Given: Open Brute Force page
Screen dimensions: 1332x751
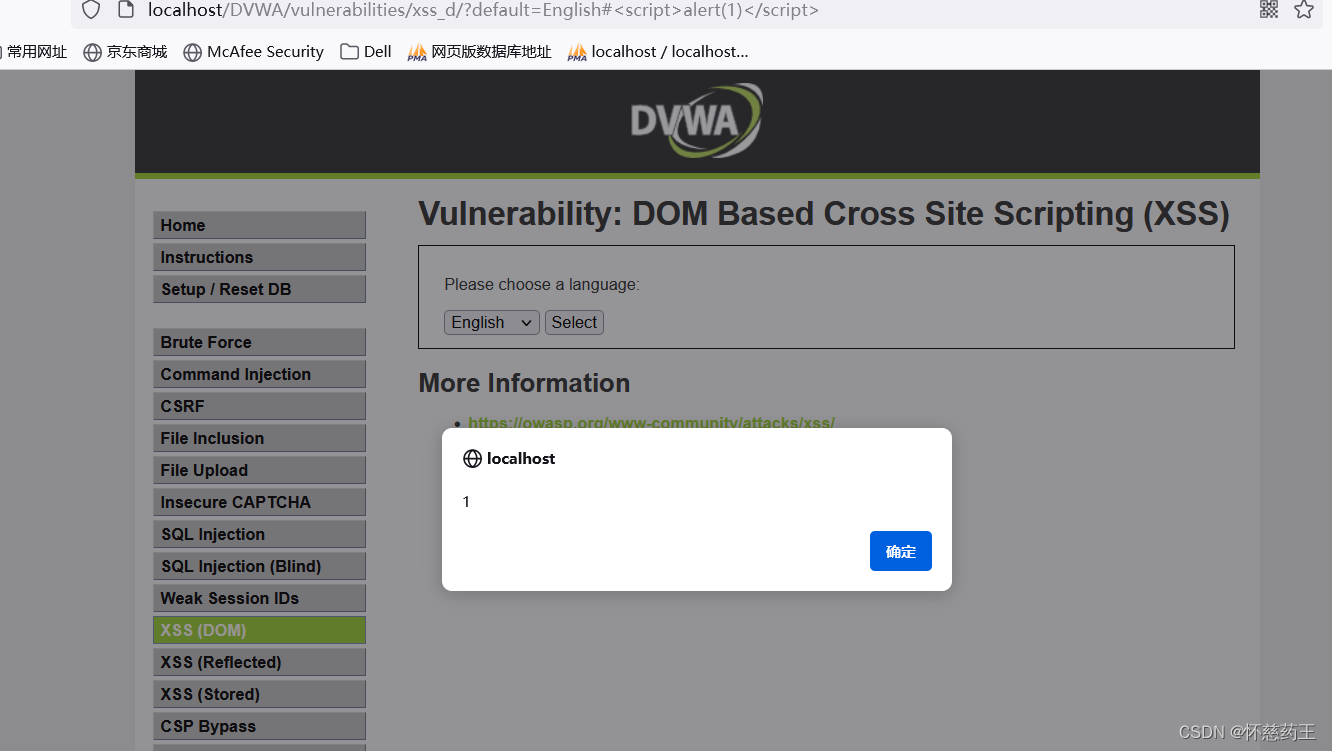Looking at the screenshot, I should 259,342.
